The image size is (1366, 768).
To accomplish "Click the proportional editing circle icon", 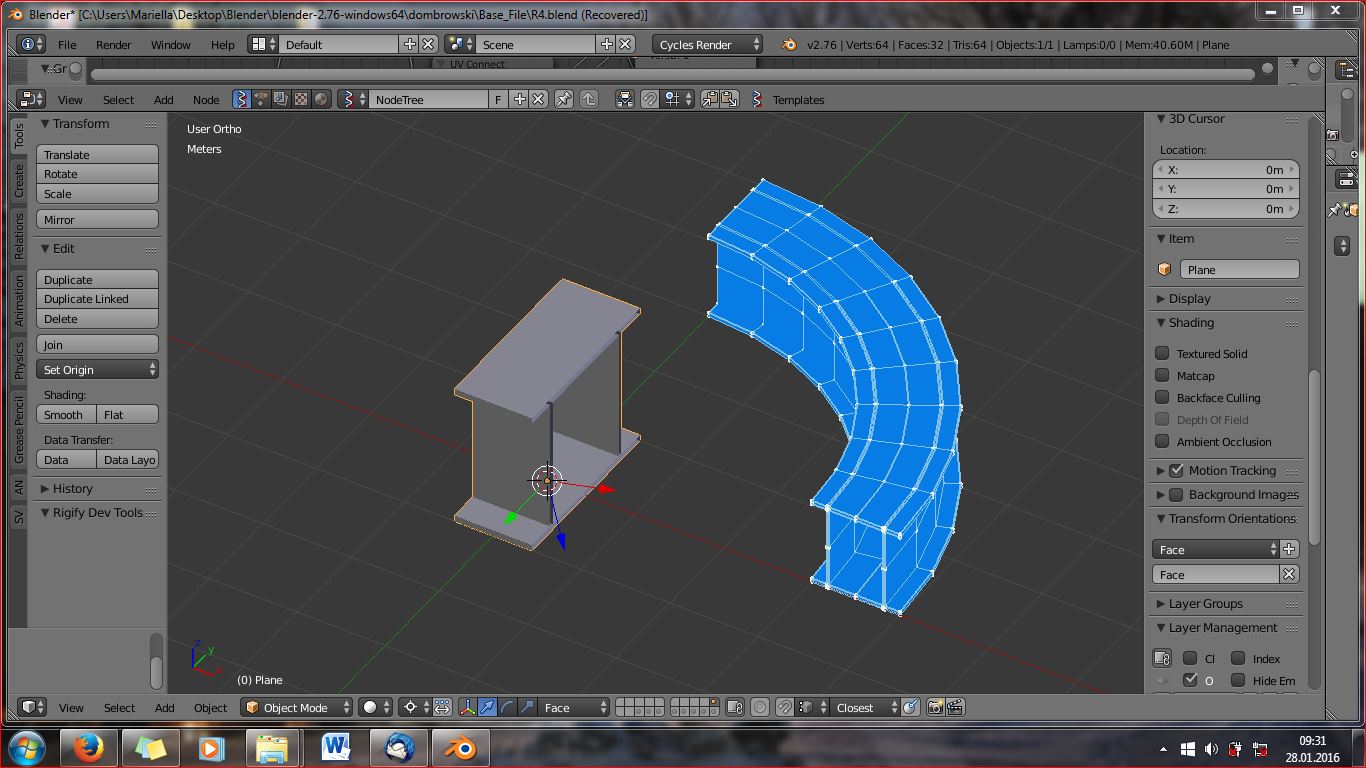I will (760, 707).
